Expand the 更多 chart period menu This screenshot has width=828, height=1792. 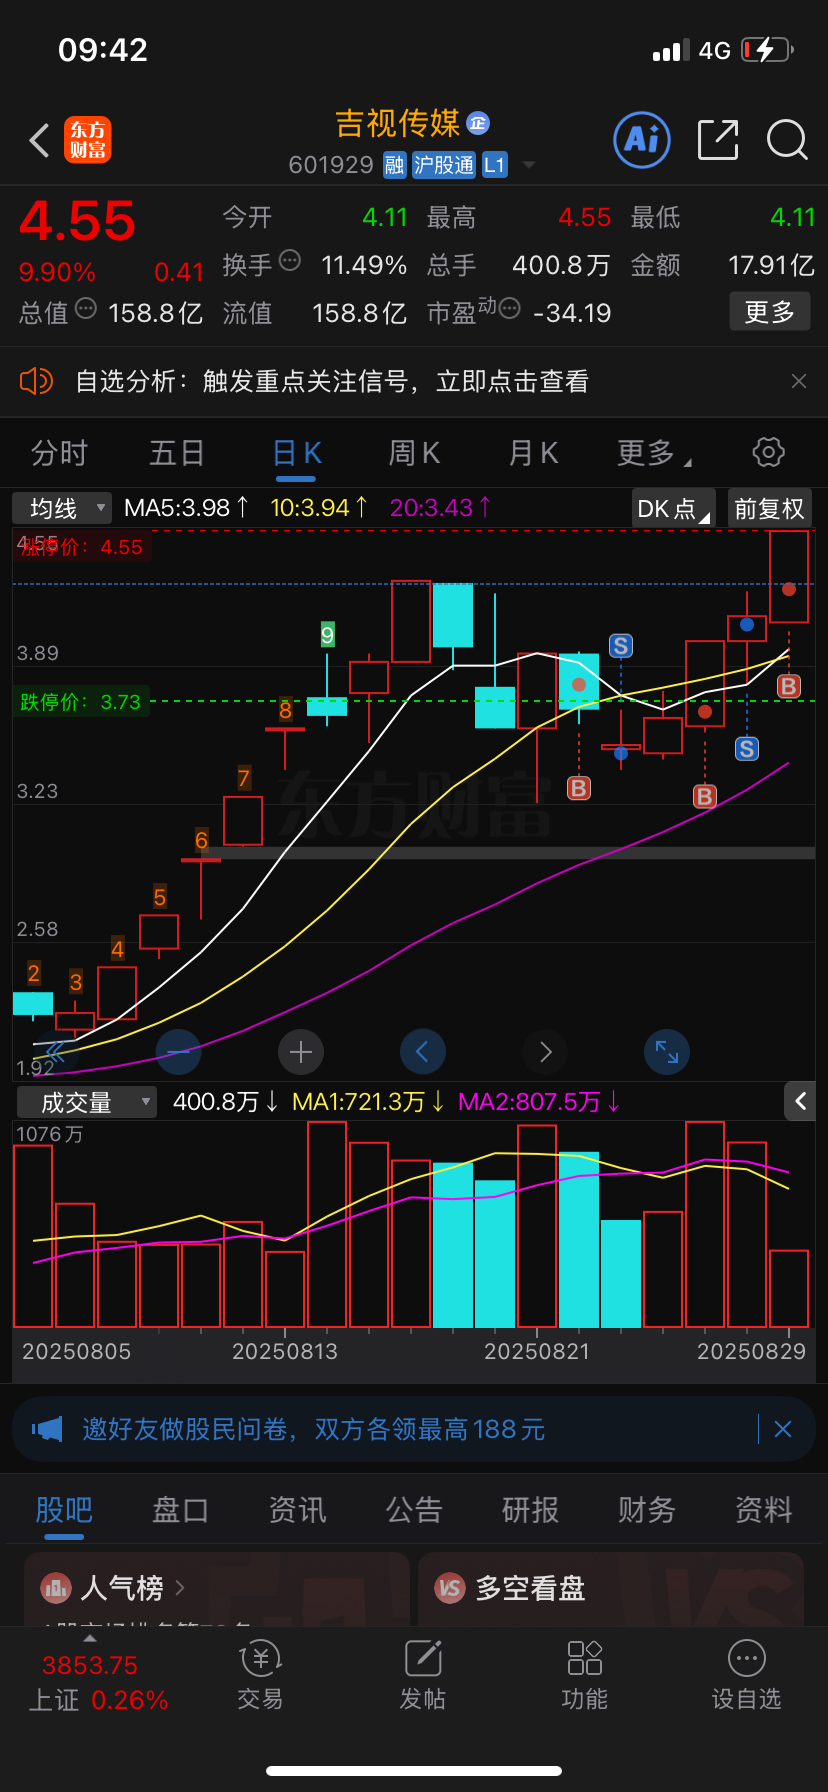pos(653,453)
